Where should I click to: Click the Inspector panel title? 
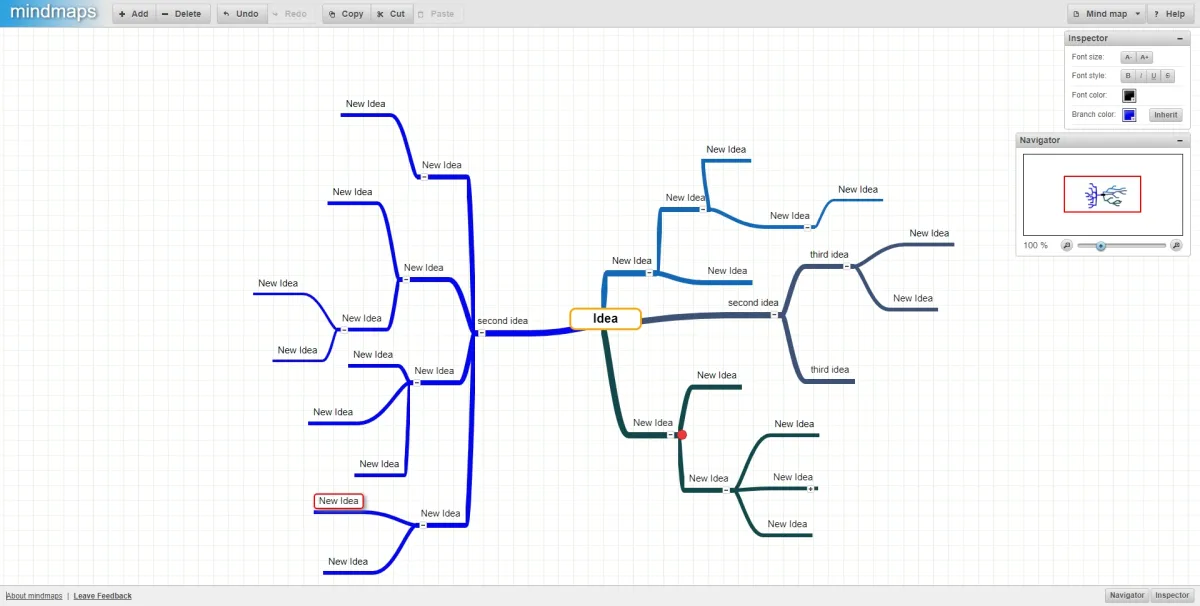click(x=1087, y=38)
